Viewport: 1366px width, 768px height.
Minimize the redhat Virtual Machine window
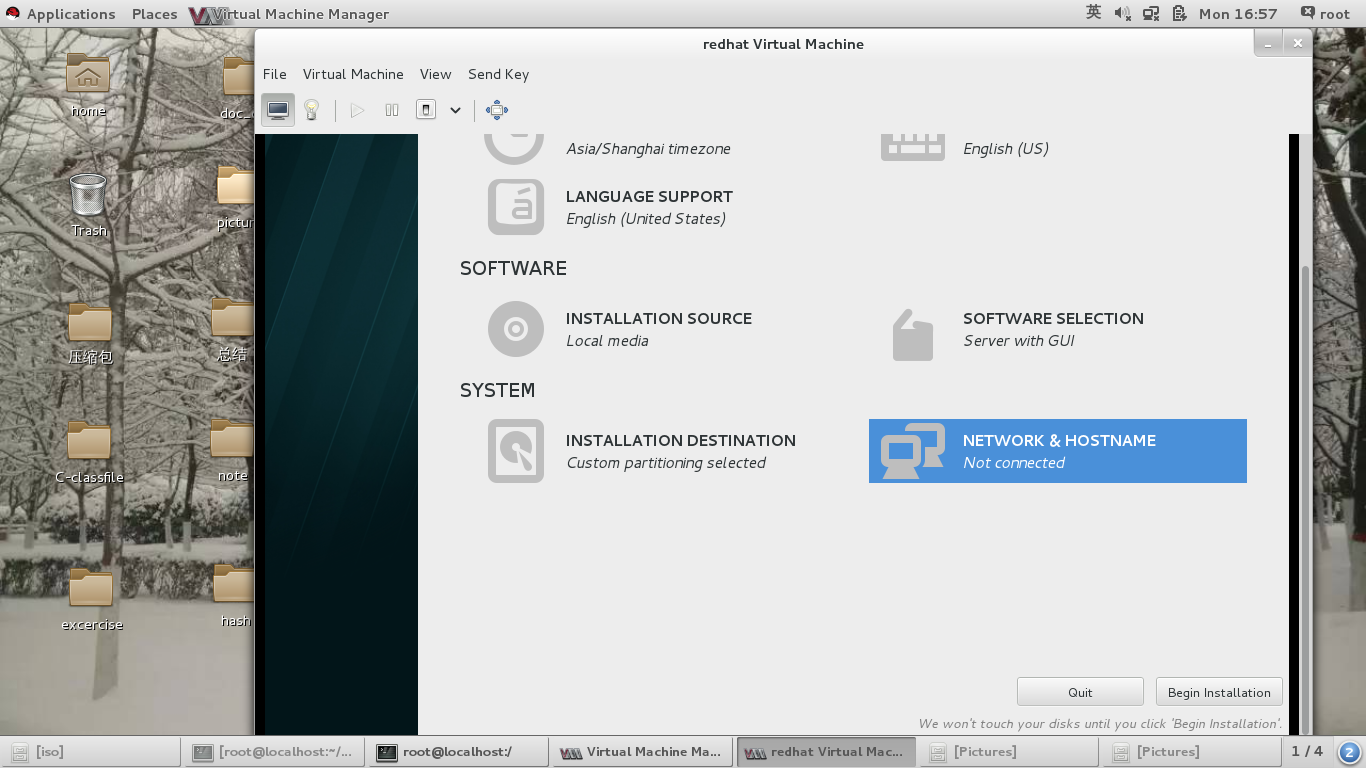click(x=1268, y=44)
